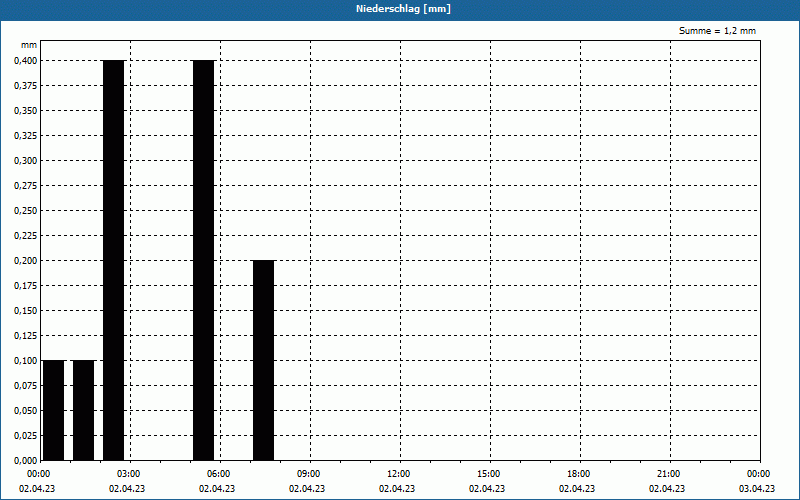Click the second 0,100 precipitation bar
This screenshot has width=800, height=500.
pos(84,410)
